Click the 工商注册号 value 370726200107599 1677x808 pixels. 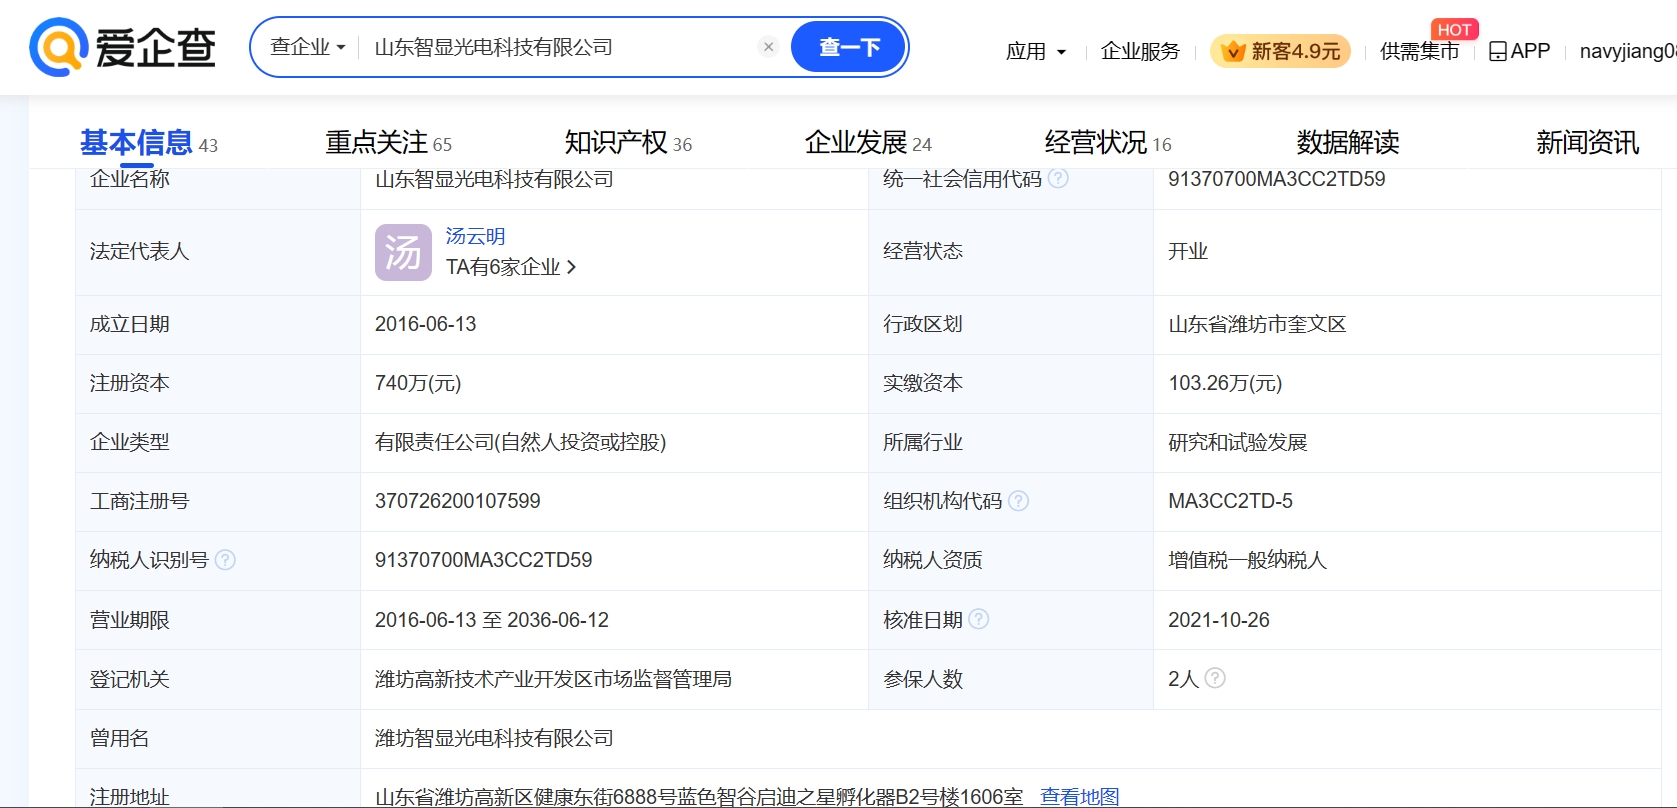[457, 501]
